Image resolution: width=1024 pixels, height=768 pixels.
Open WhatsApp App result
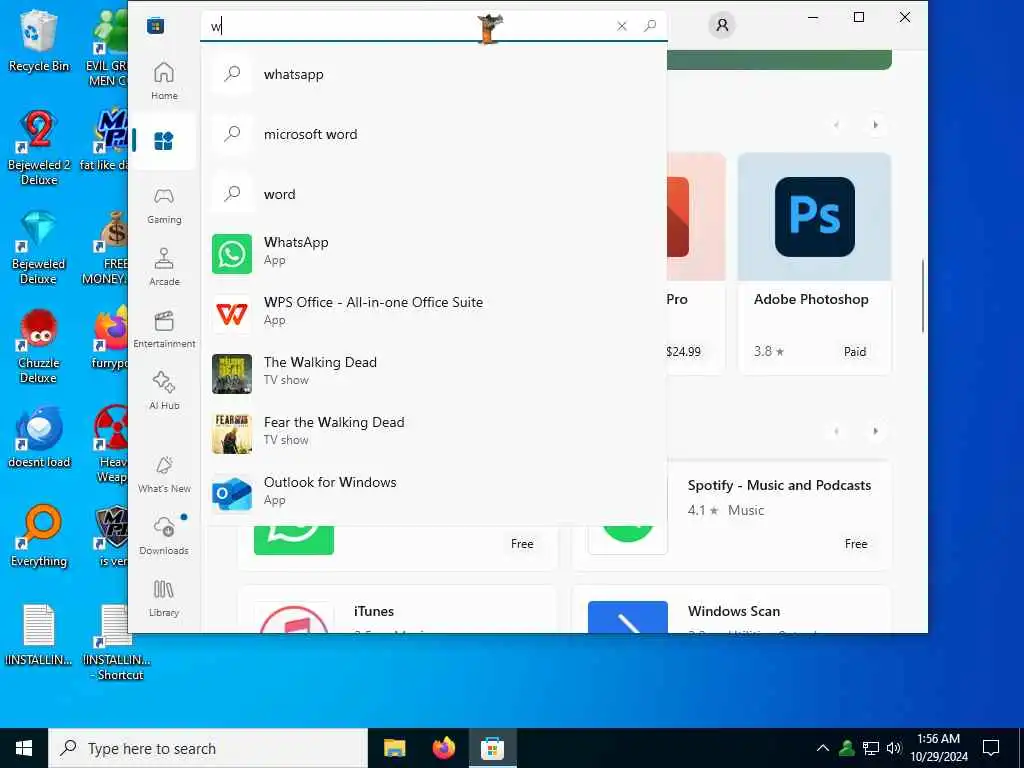(434, 254)
